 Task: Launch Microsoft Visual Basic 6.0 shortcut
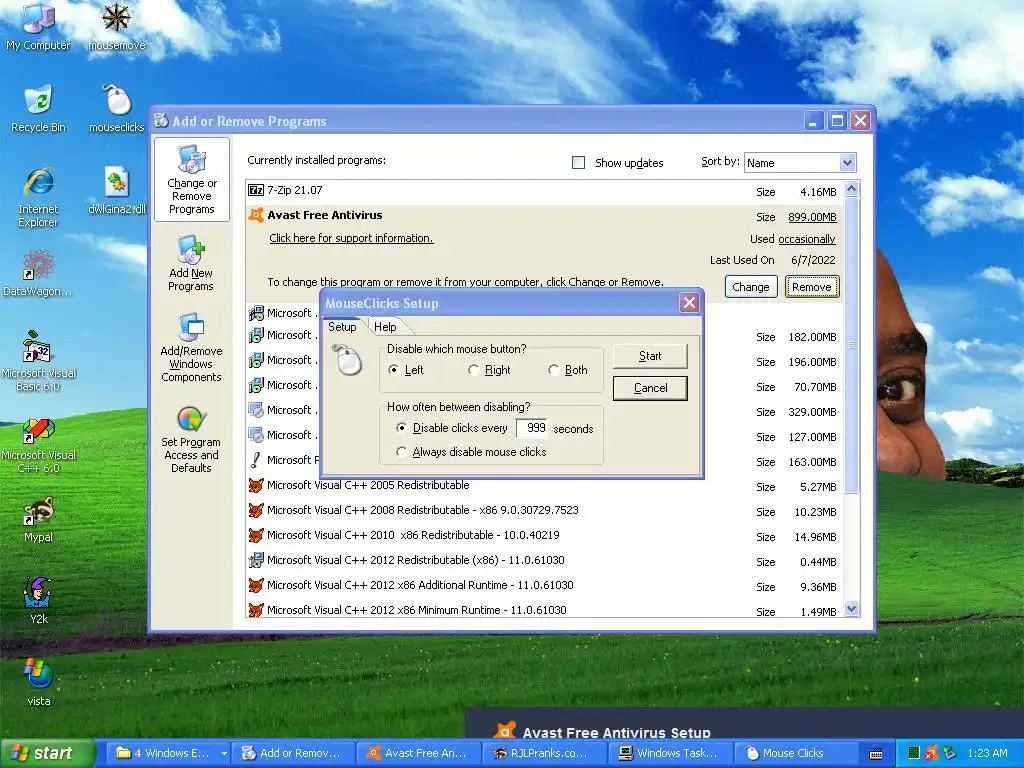[38, 361]
